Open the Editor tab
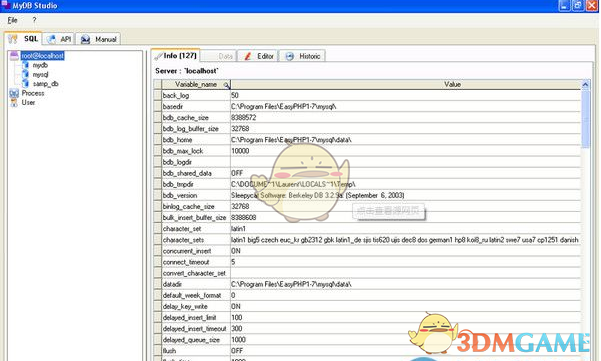This screenshot has width=601, height=361. [x=258, y=56]
